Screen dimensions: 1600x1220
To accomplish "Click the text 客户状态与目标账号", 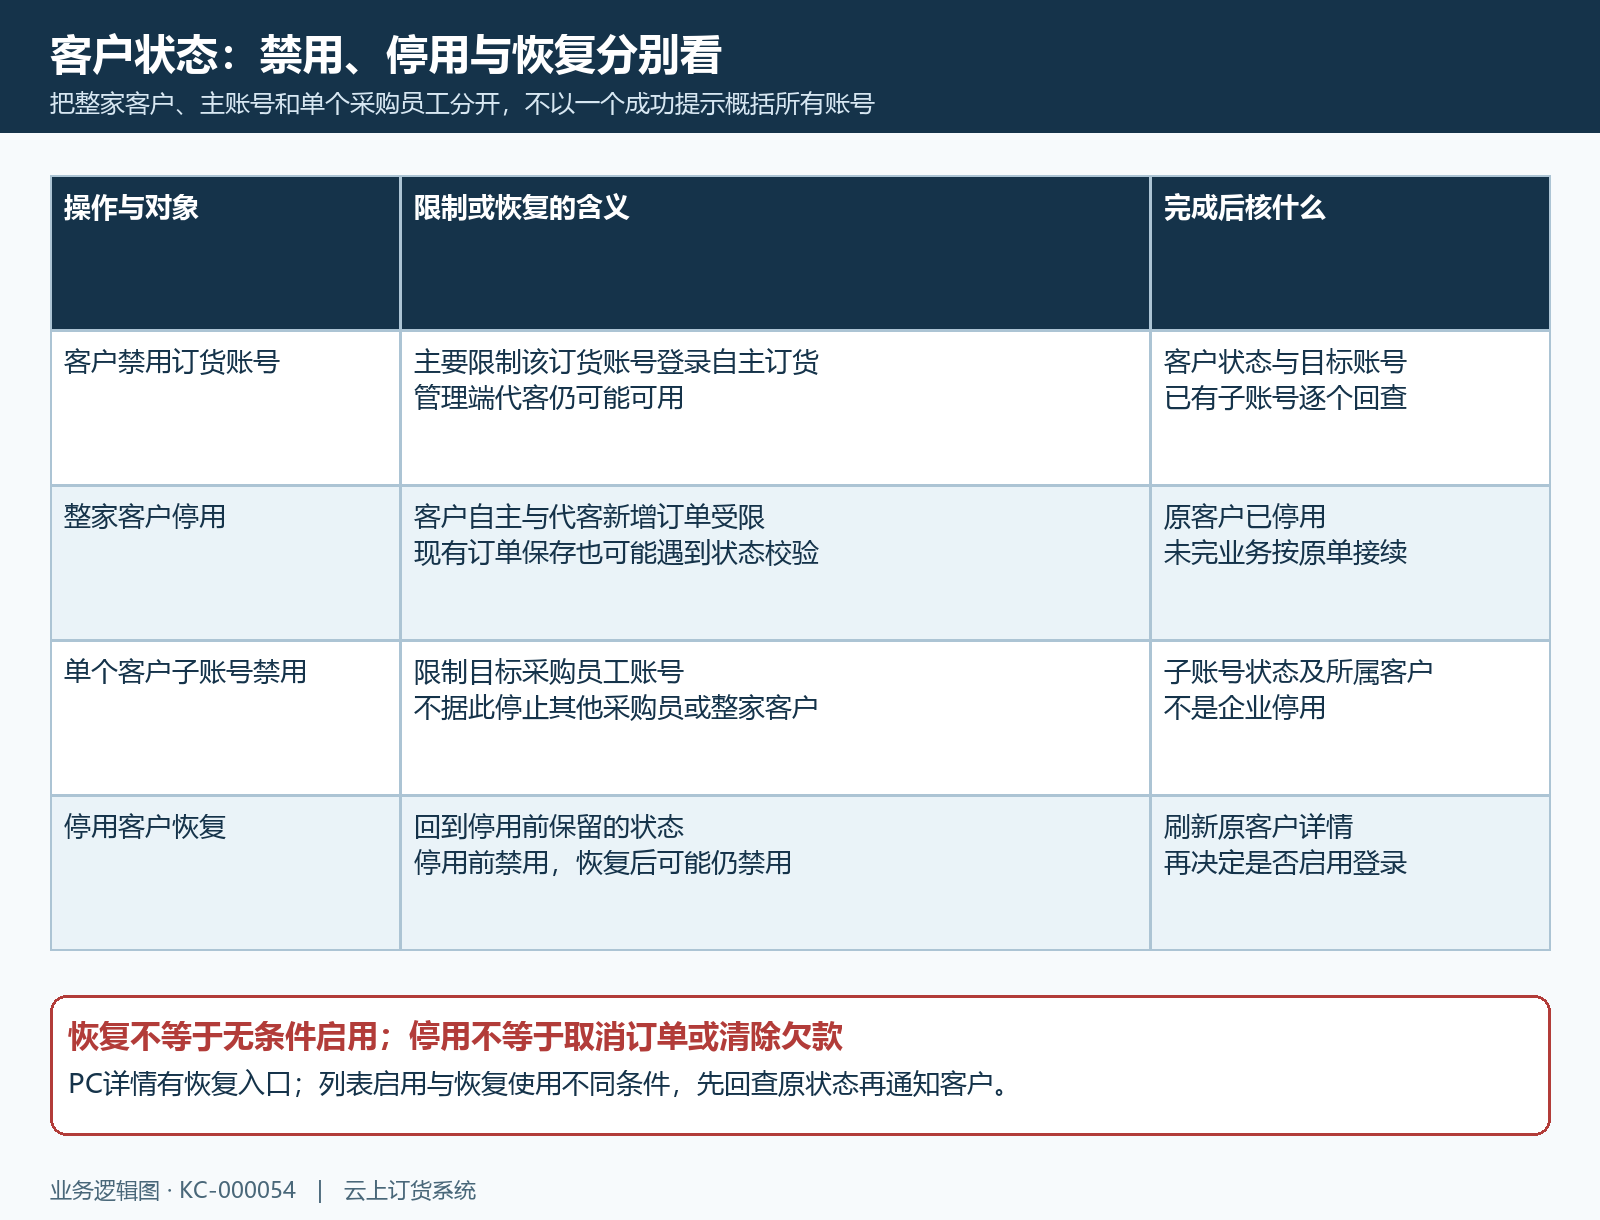I will (1285, 362).
